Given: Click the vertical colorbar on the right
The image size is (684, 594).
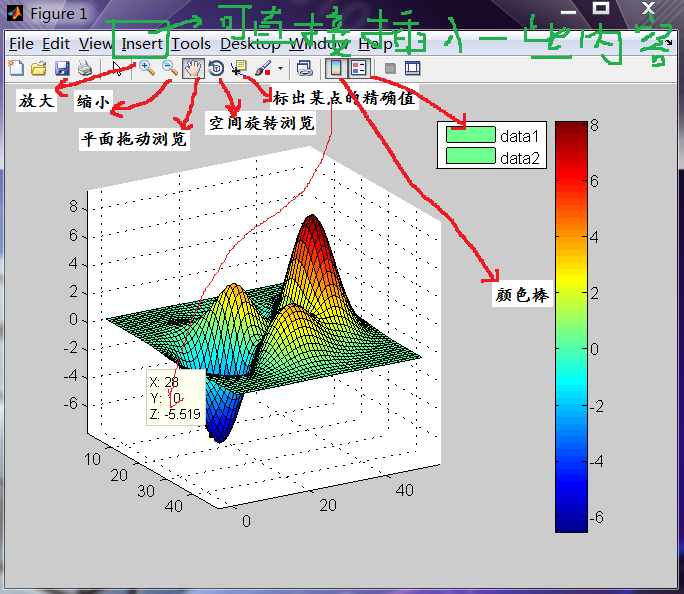Looking at the screenshot, I should (571, 327).
